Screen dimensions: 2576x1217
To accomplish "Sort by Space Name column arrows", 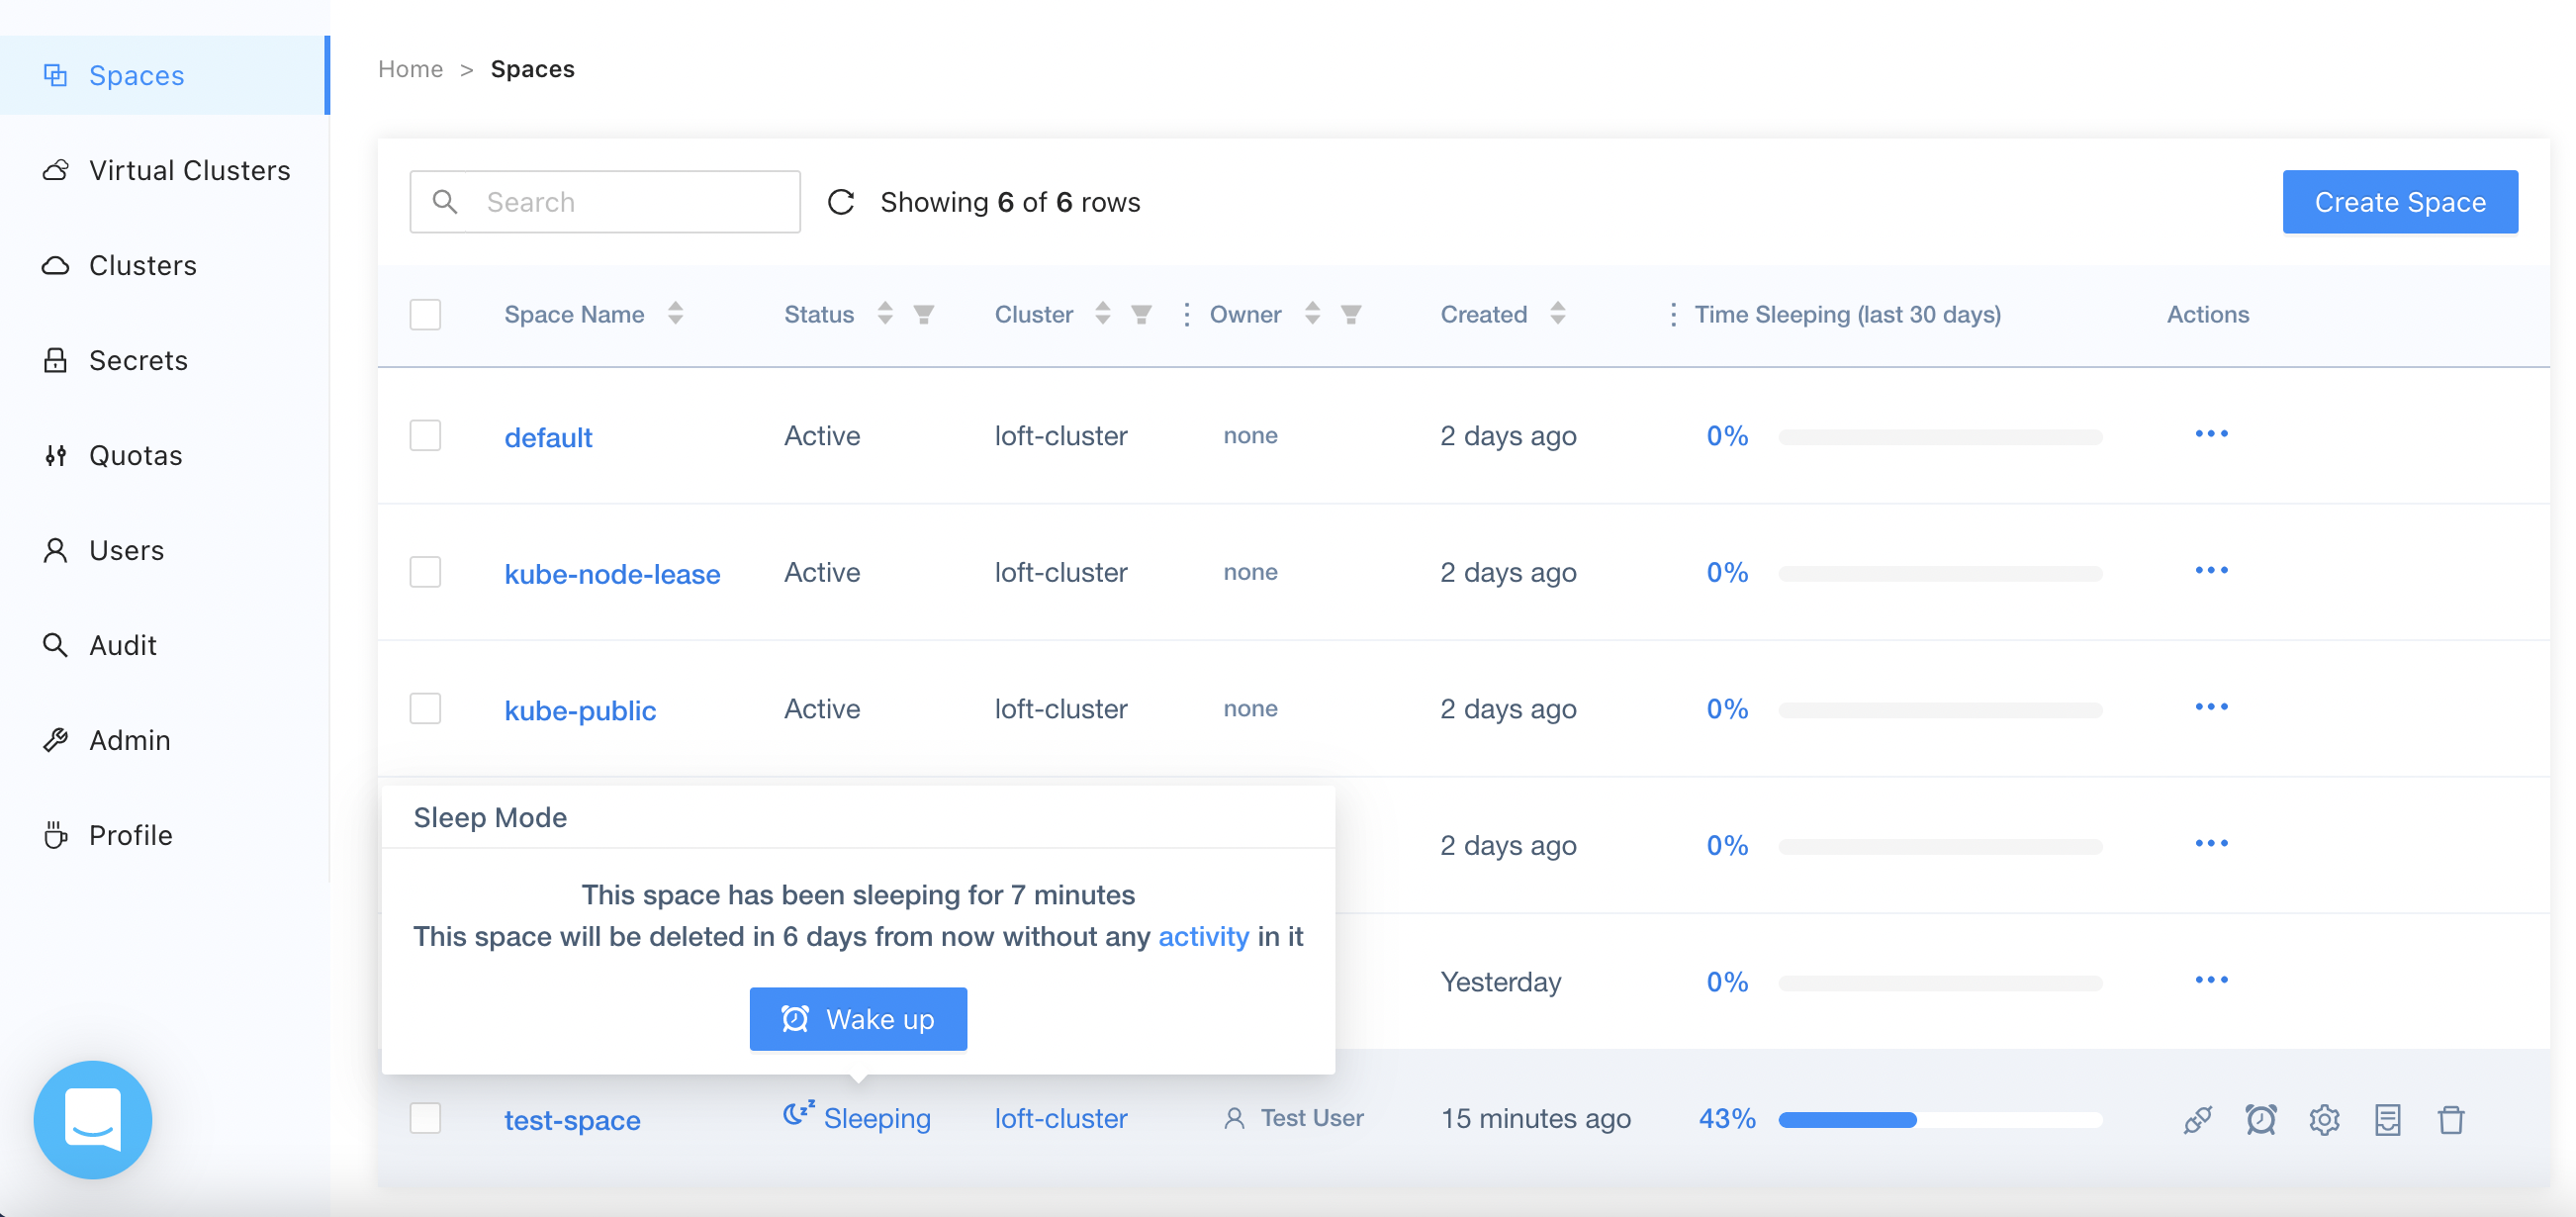I will pos(676,313).
